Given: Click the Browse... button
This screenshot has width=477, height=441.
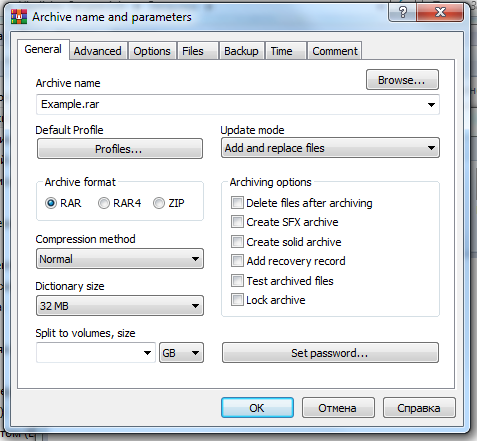Looking at the screenshot, I should (402, 80).
